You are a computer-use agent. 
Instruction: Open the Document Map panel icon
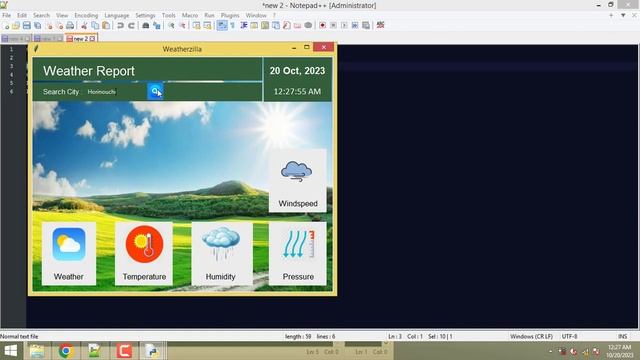[265, 25]
